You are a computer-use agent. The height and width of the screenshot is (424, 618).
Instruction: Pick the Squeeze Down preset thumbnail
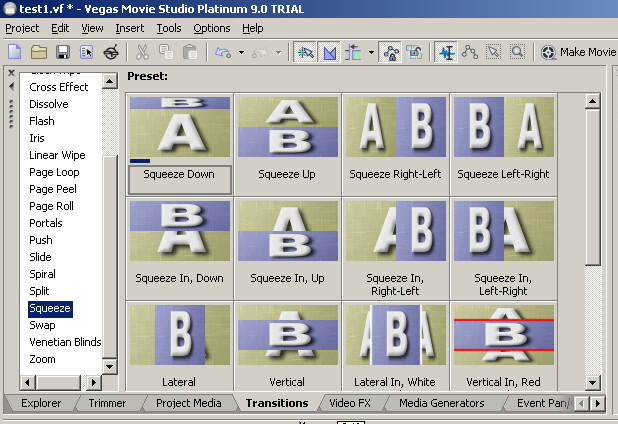[180, 127]
